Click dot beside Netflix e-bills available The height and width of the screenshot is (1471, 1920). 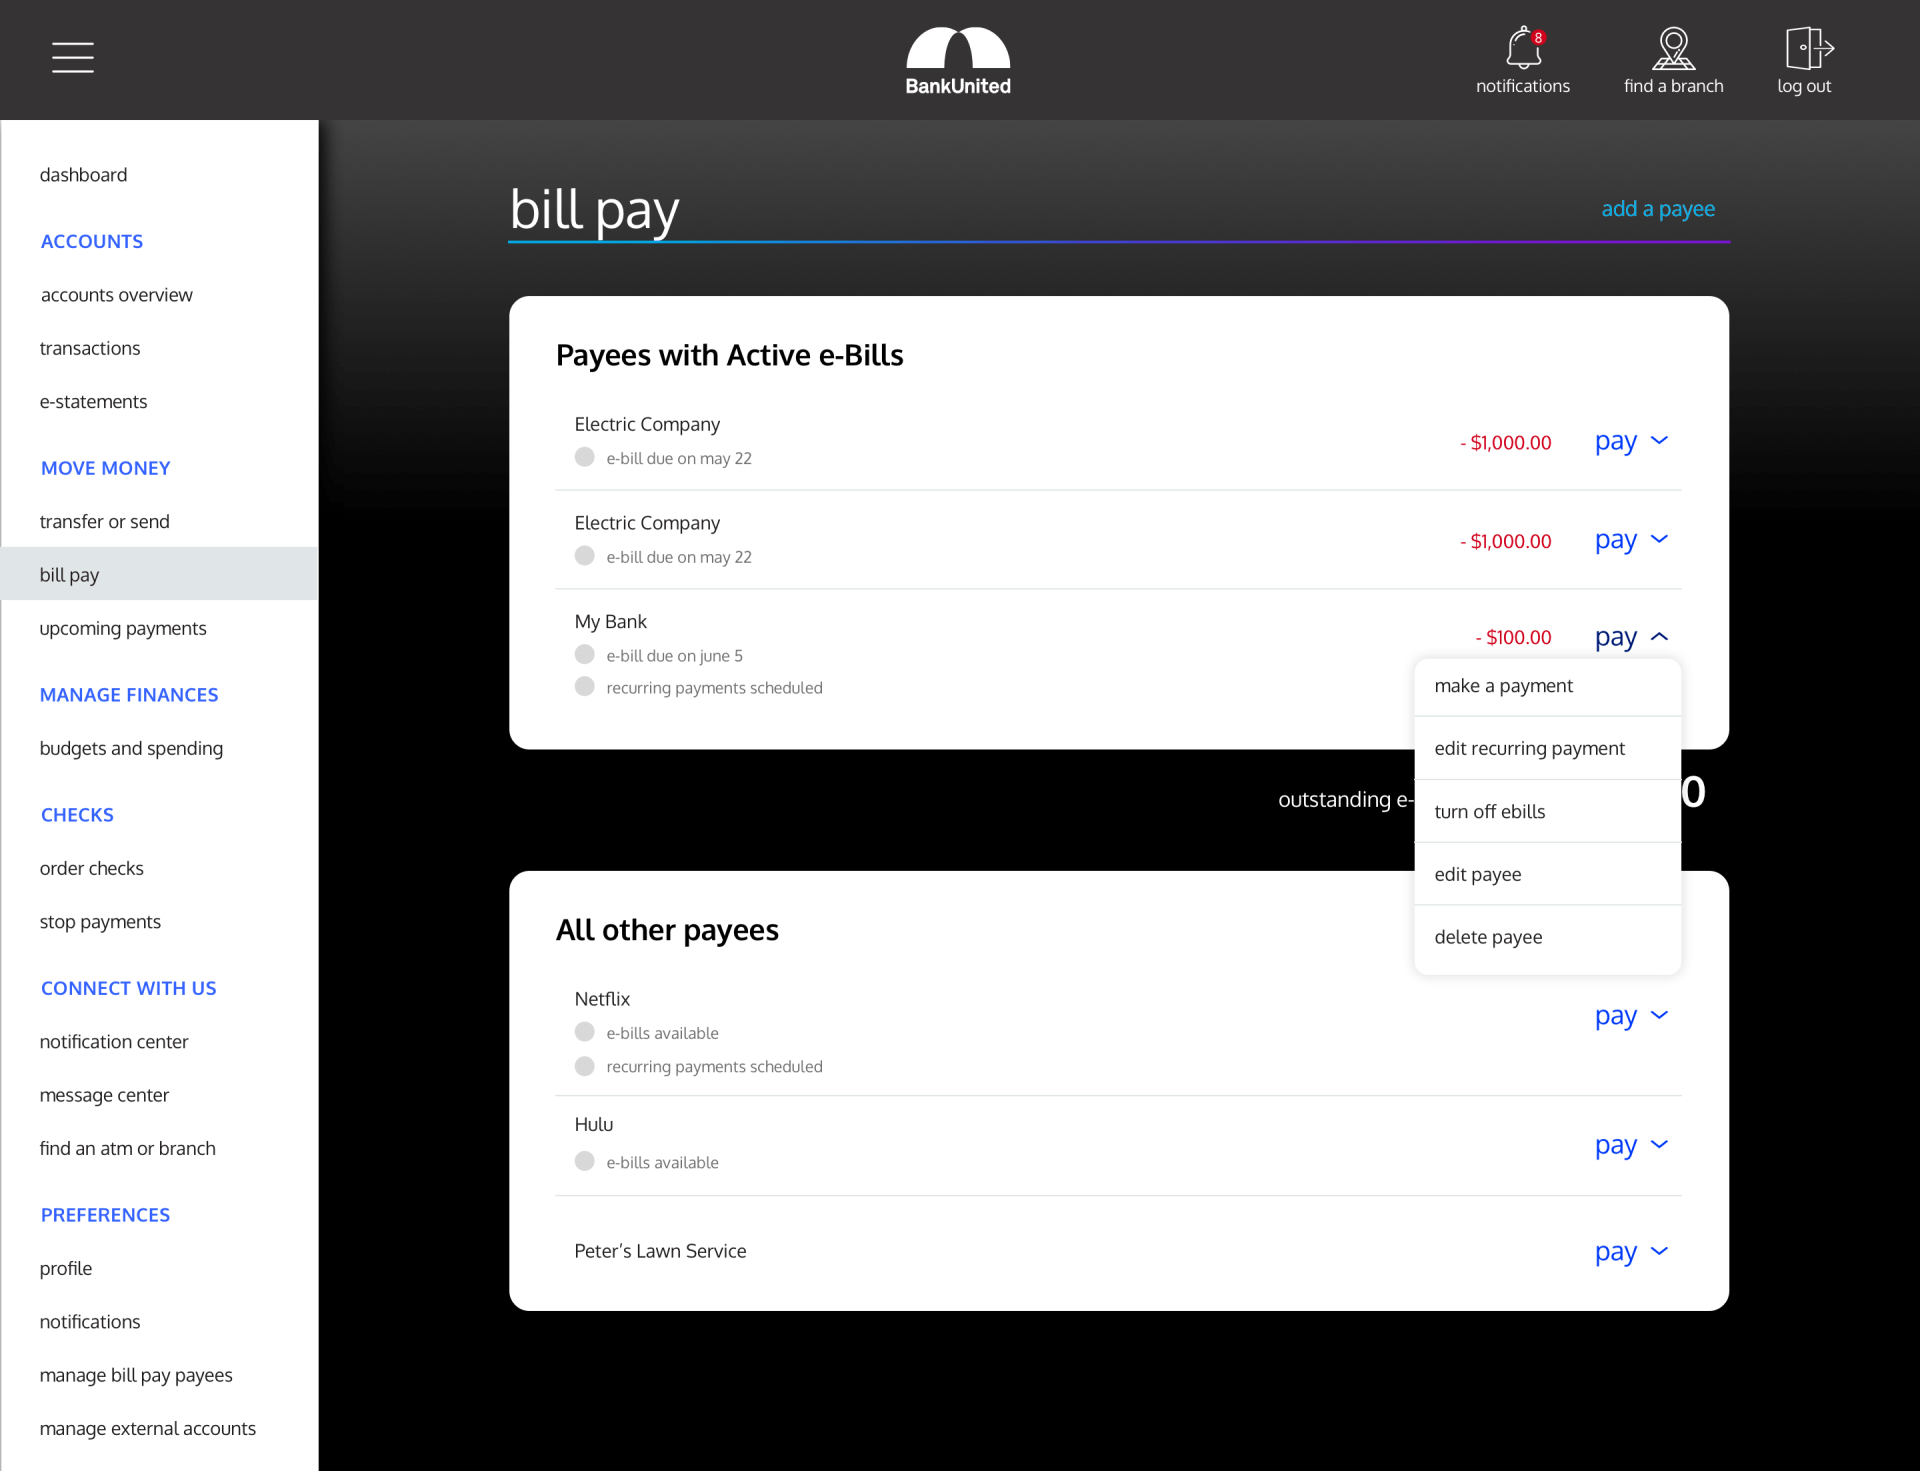(585, 1032)
